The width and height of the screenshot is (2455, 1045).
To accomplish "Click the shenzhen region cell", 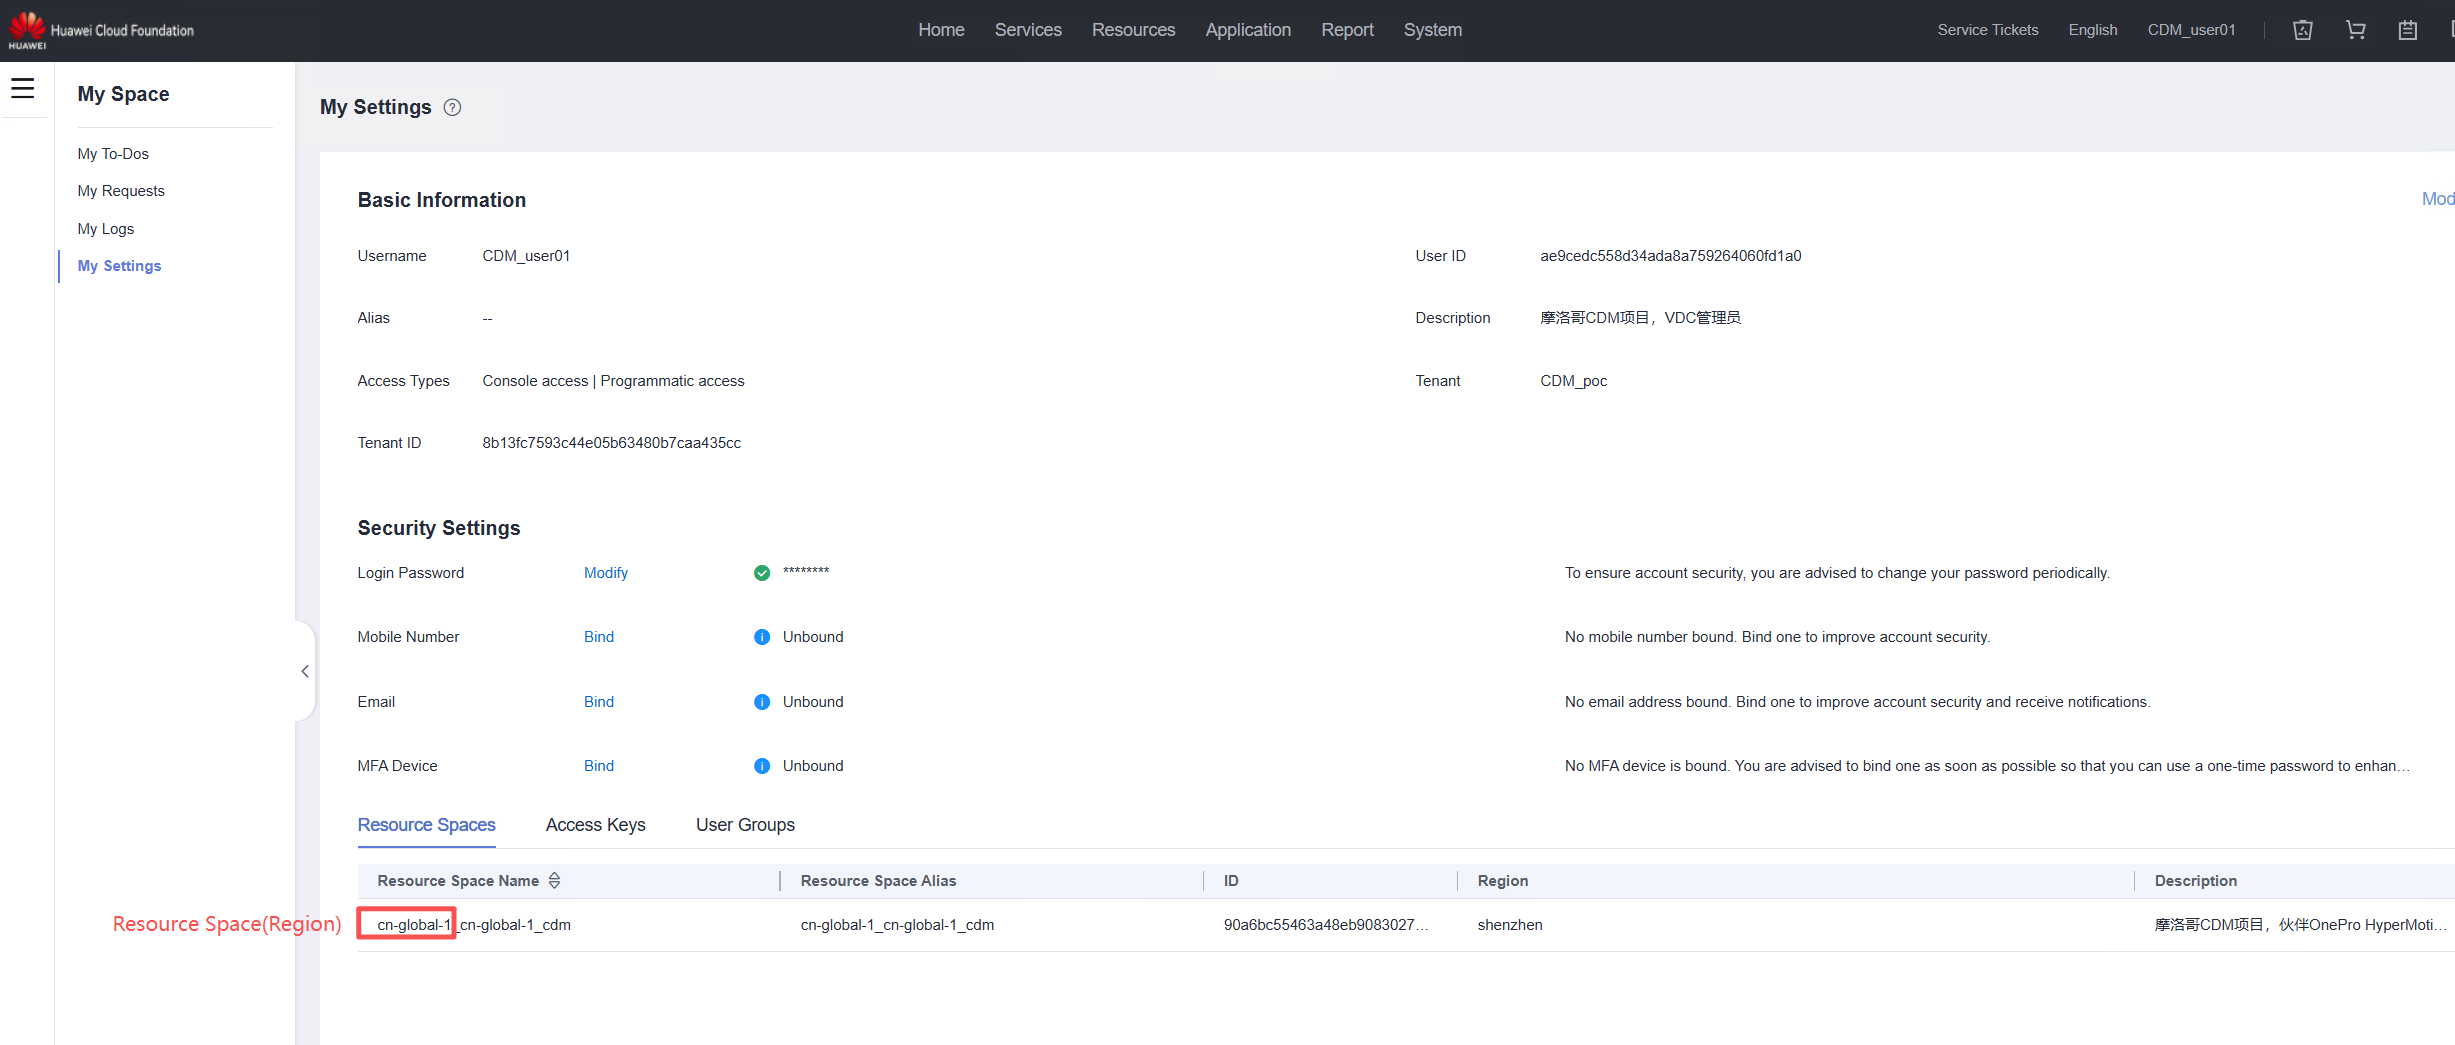I will [x=1510, y=925].
